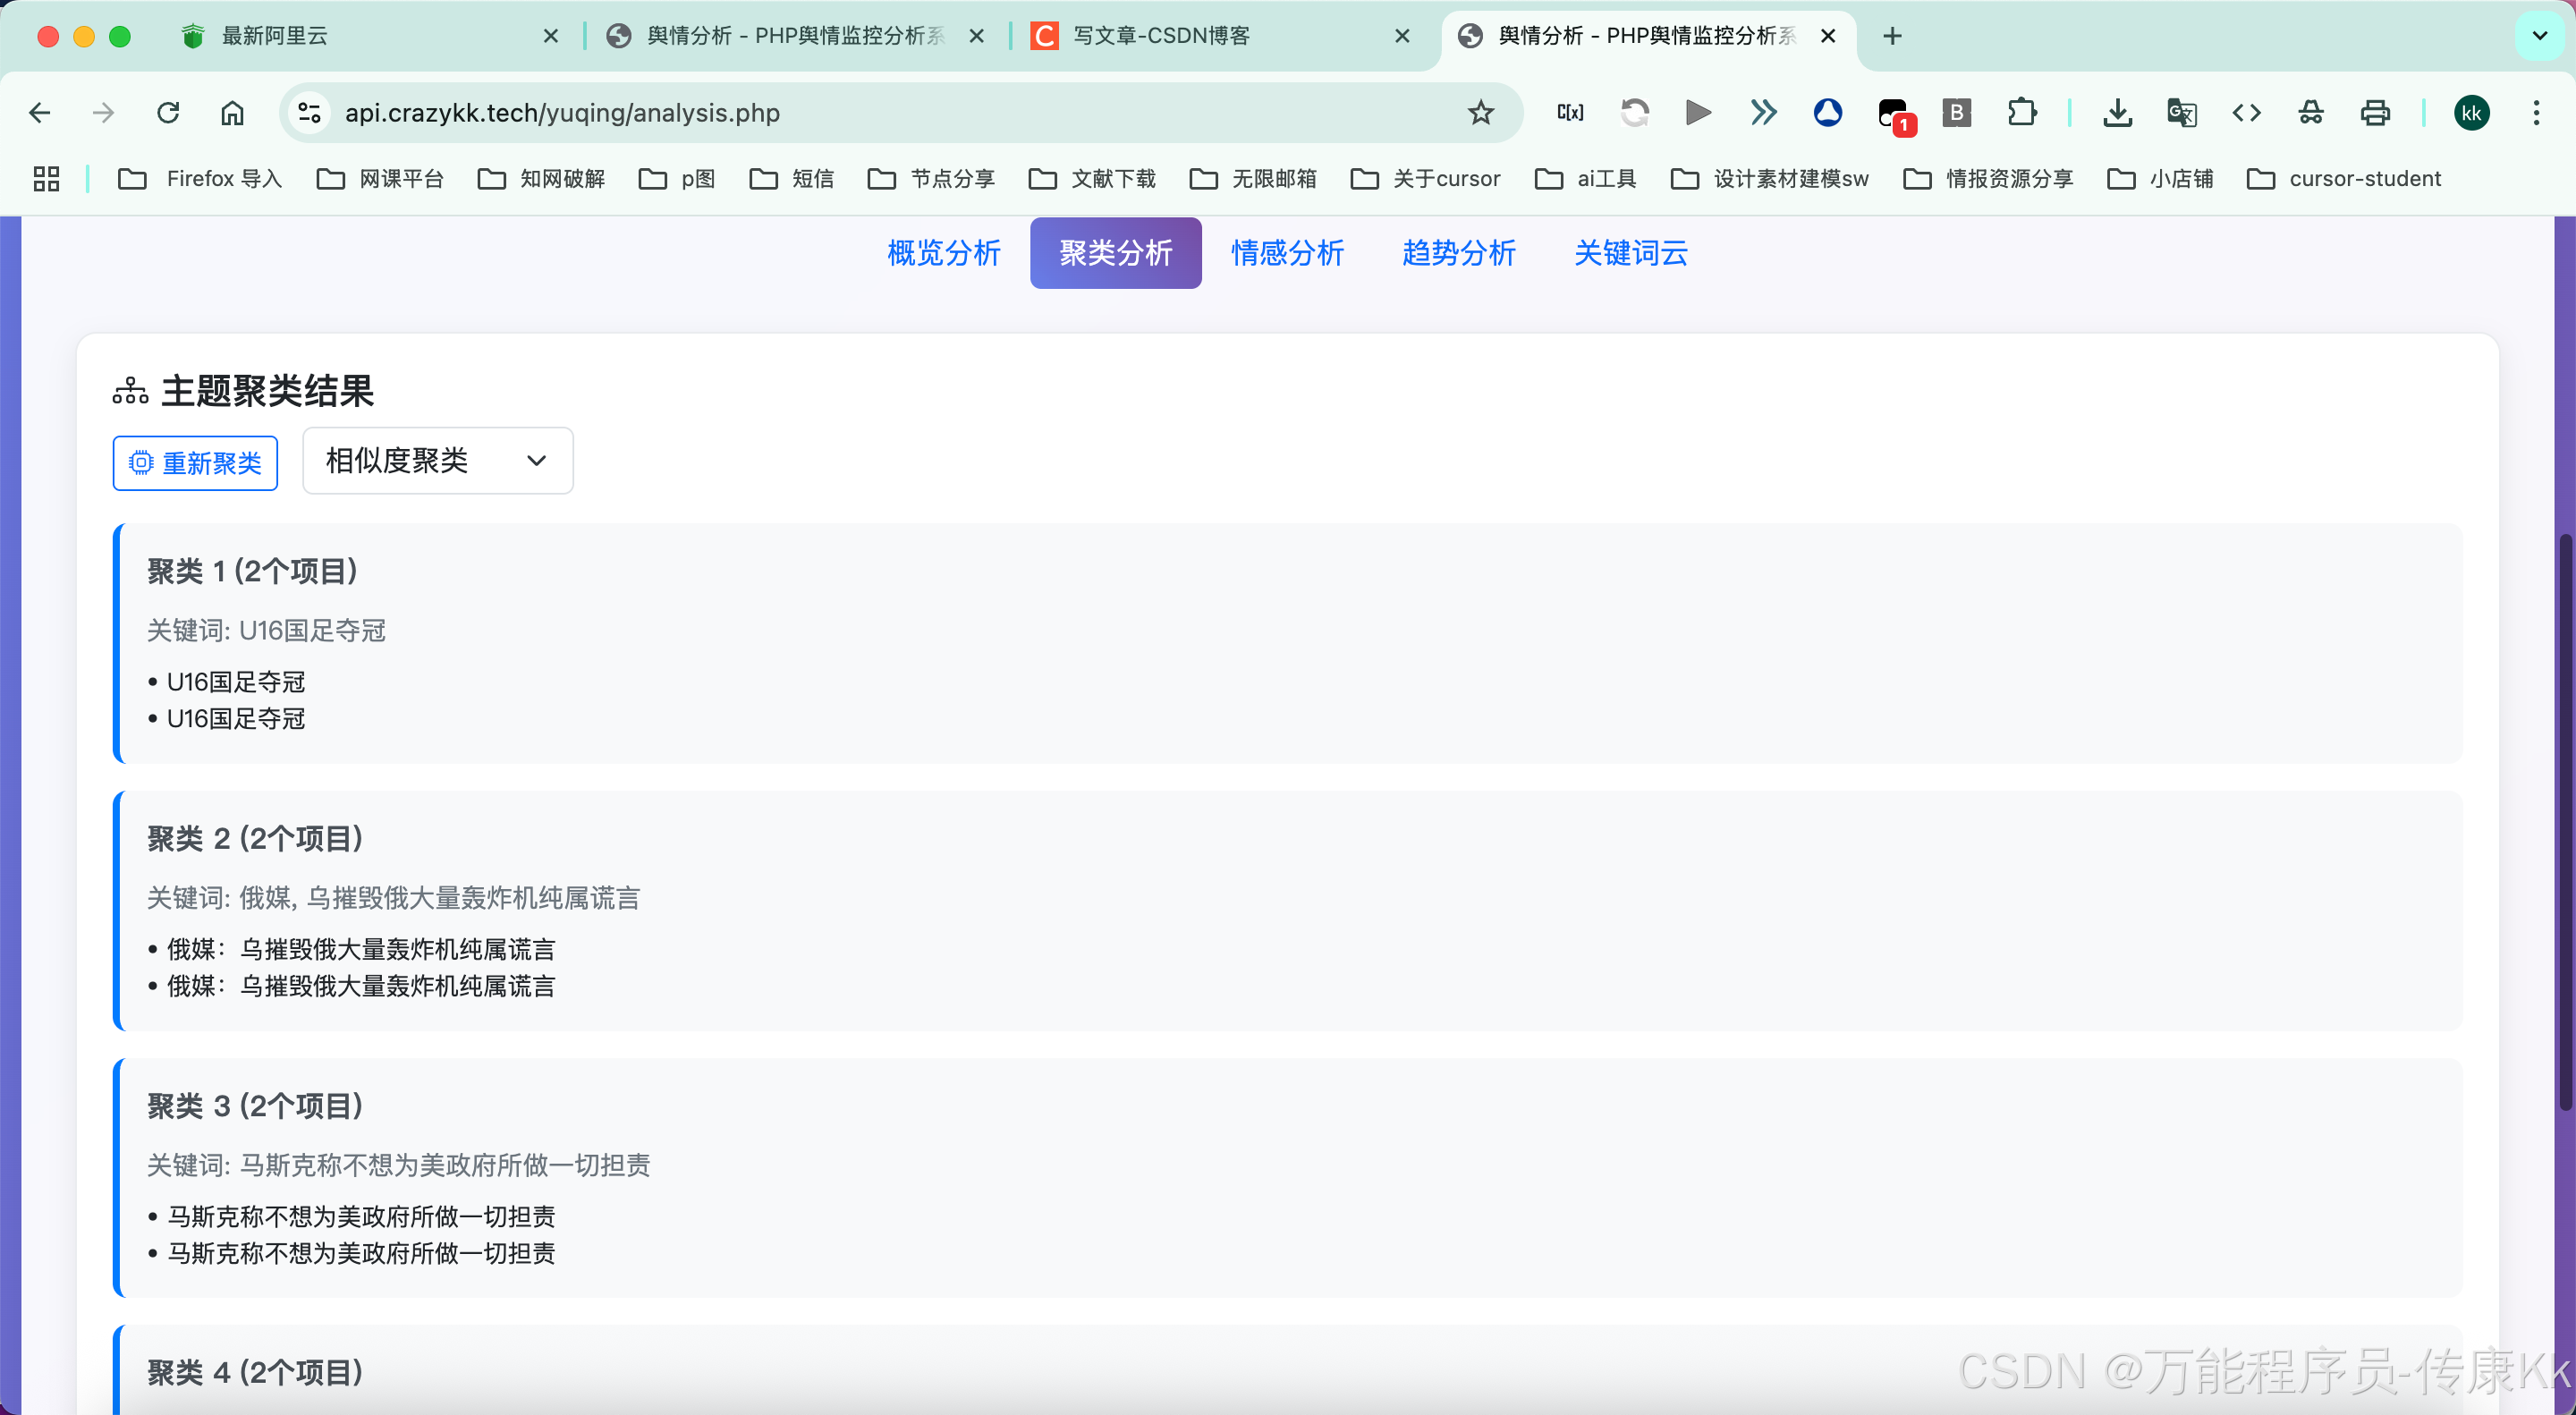Screen dimensions: 2576x1415
Task: Open the extensions puzzle icon
Action: 2021,113
